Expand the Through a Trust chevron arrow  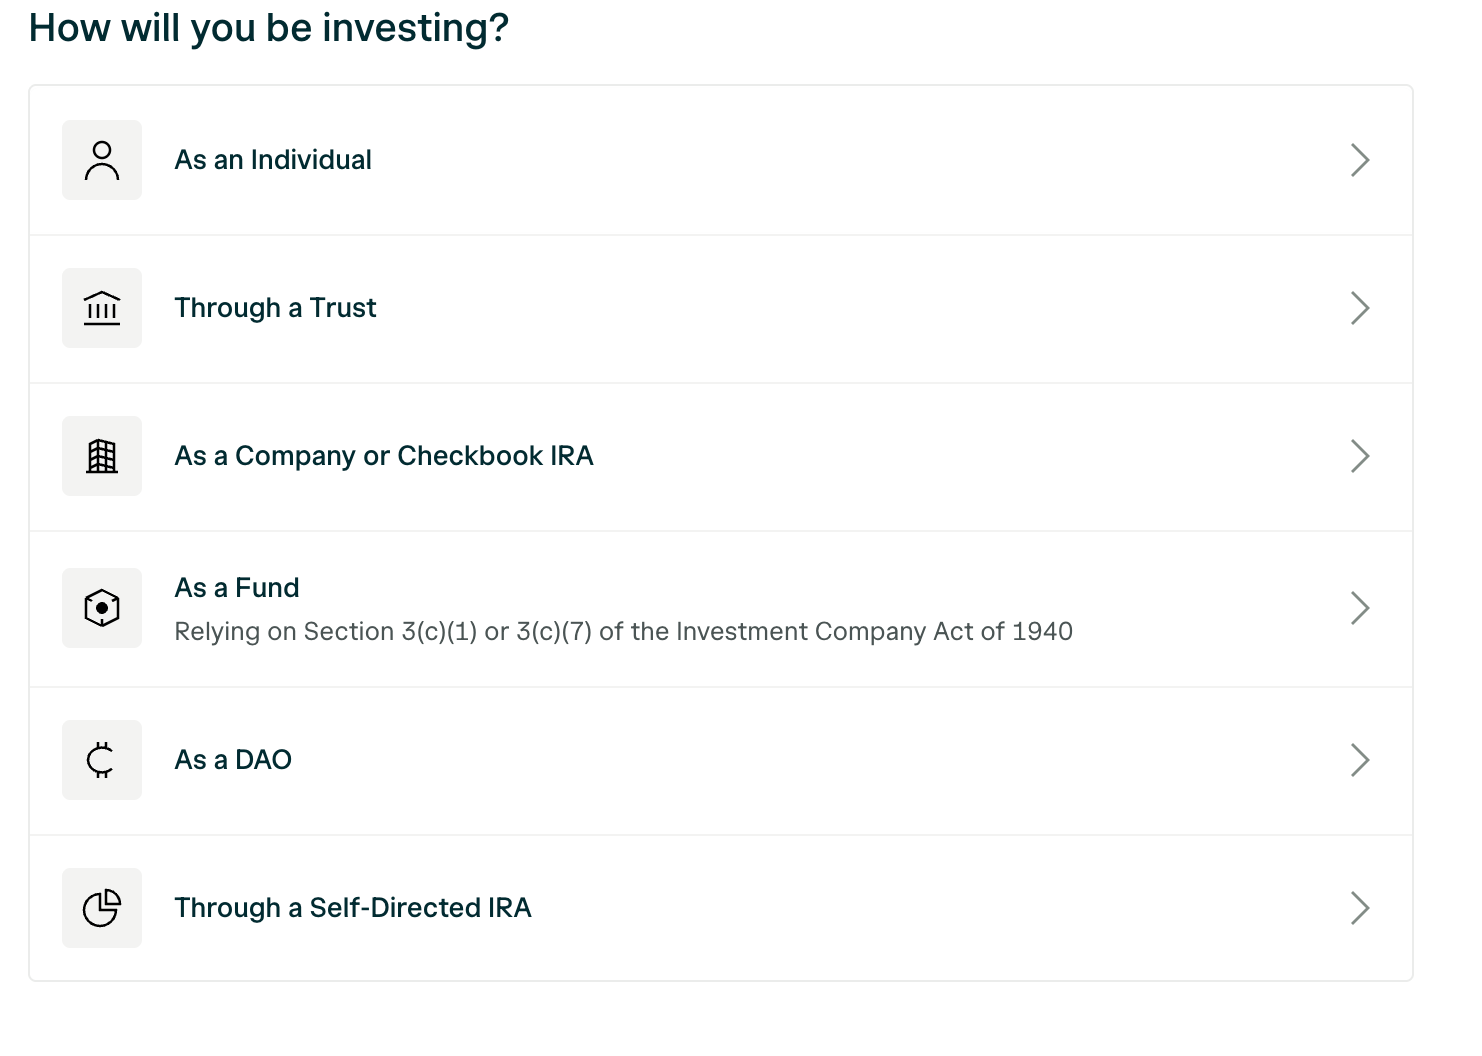tap(1360, 308)
